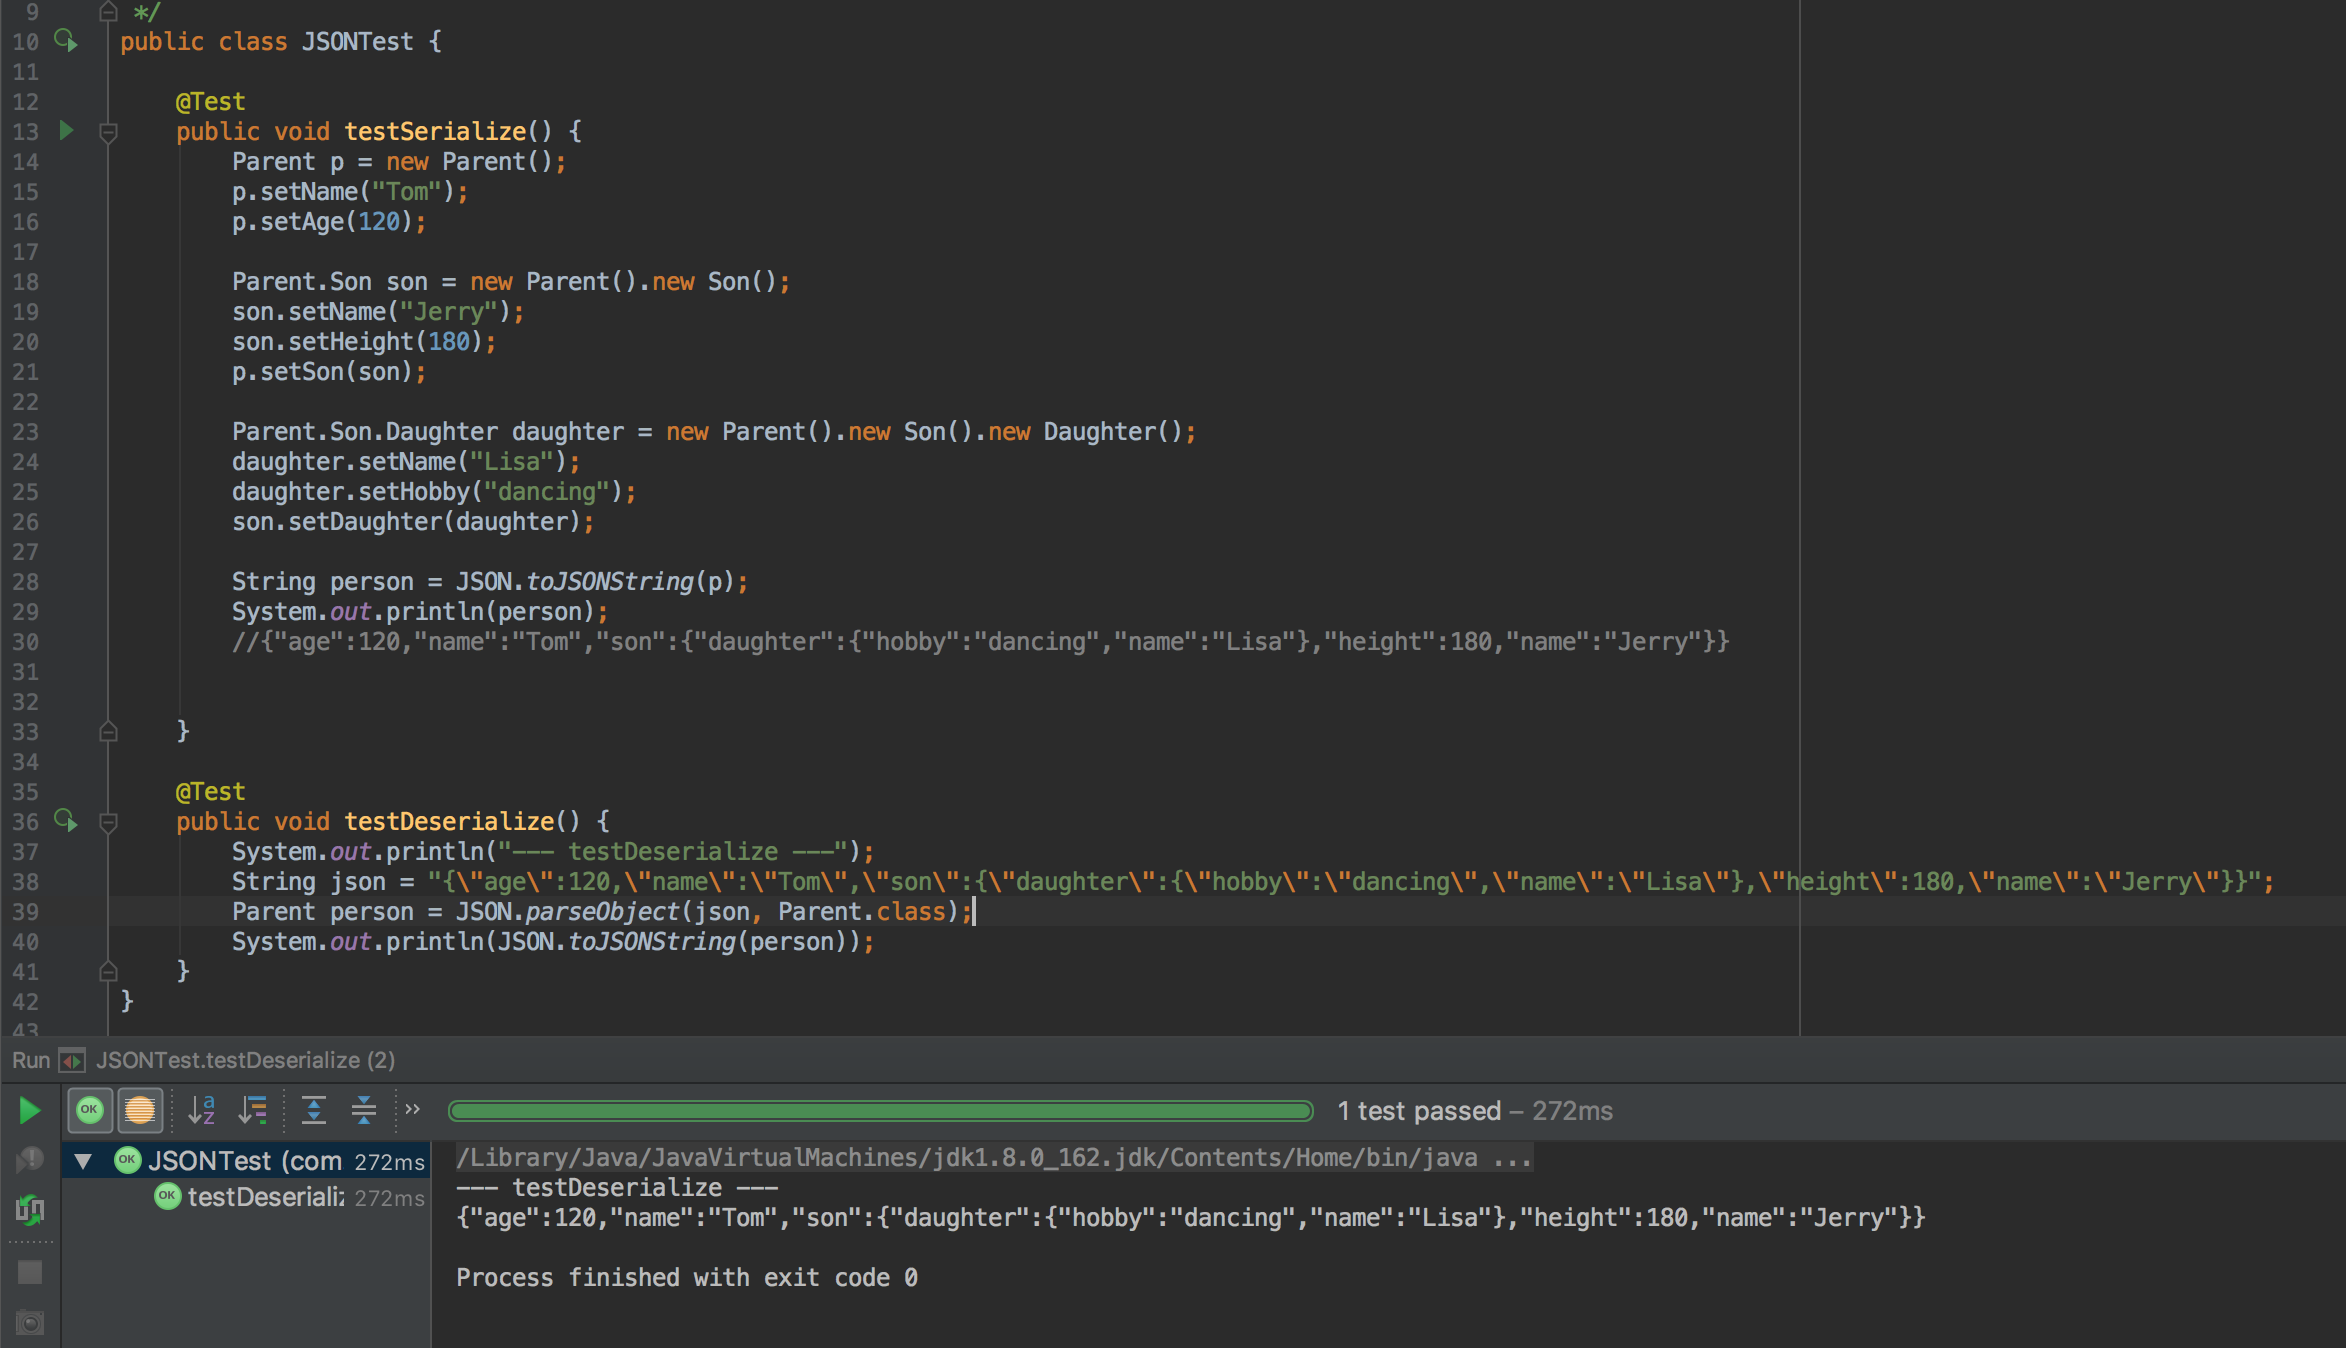Toggle Show Passed tests filter

click(90, 1110)
